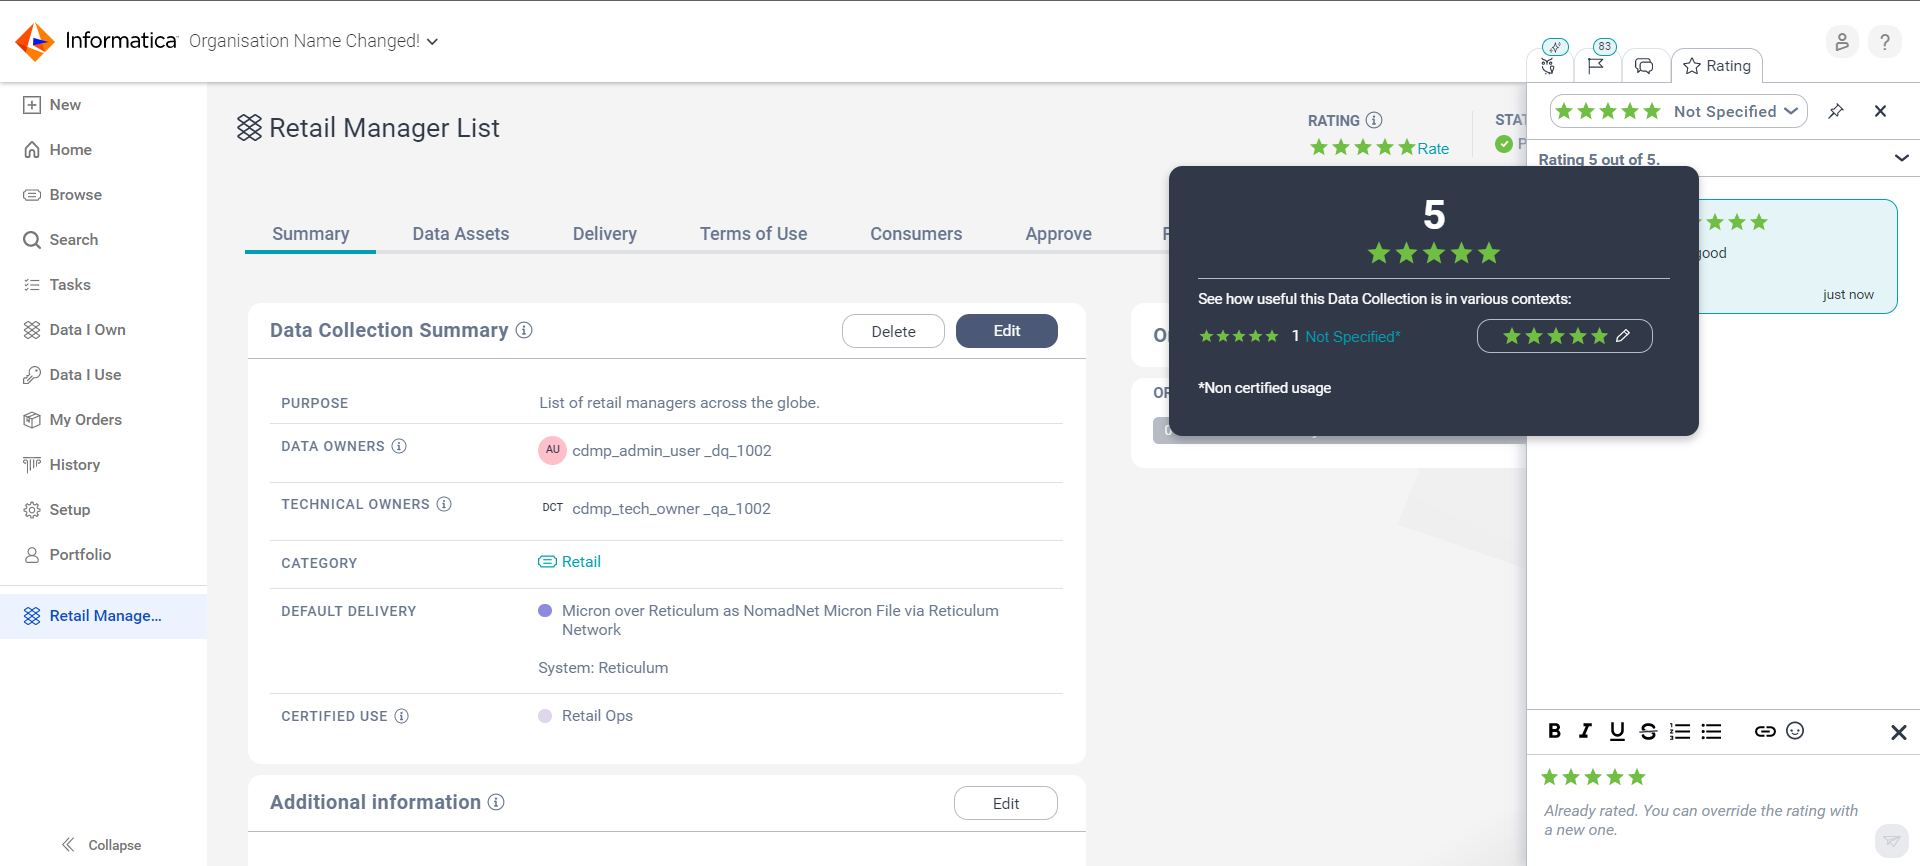Select the Rating panel tab
1920x866 pixels.
[1717, 66]
